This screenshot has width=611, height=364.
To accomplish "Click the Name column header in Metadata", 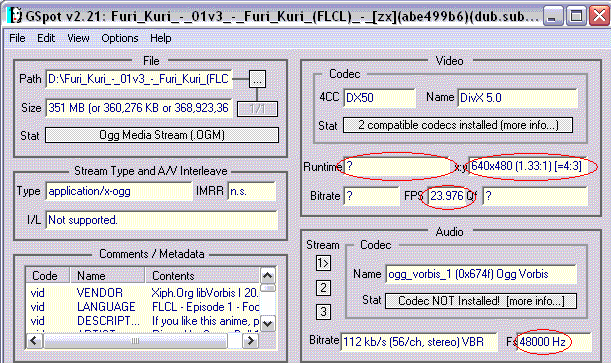I will point(107,276).
